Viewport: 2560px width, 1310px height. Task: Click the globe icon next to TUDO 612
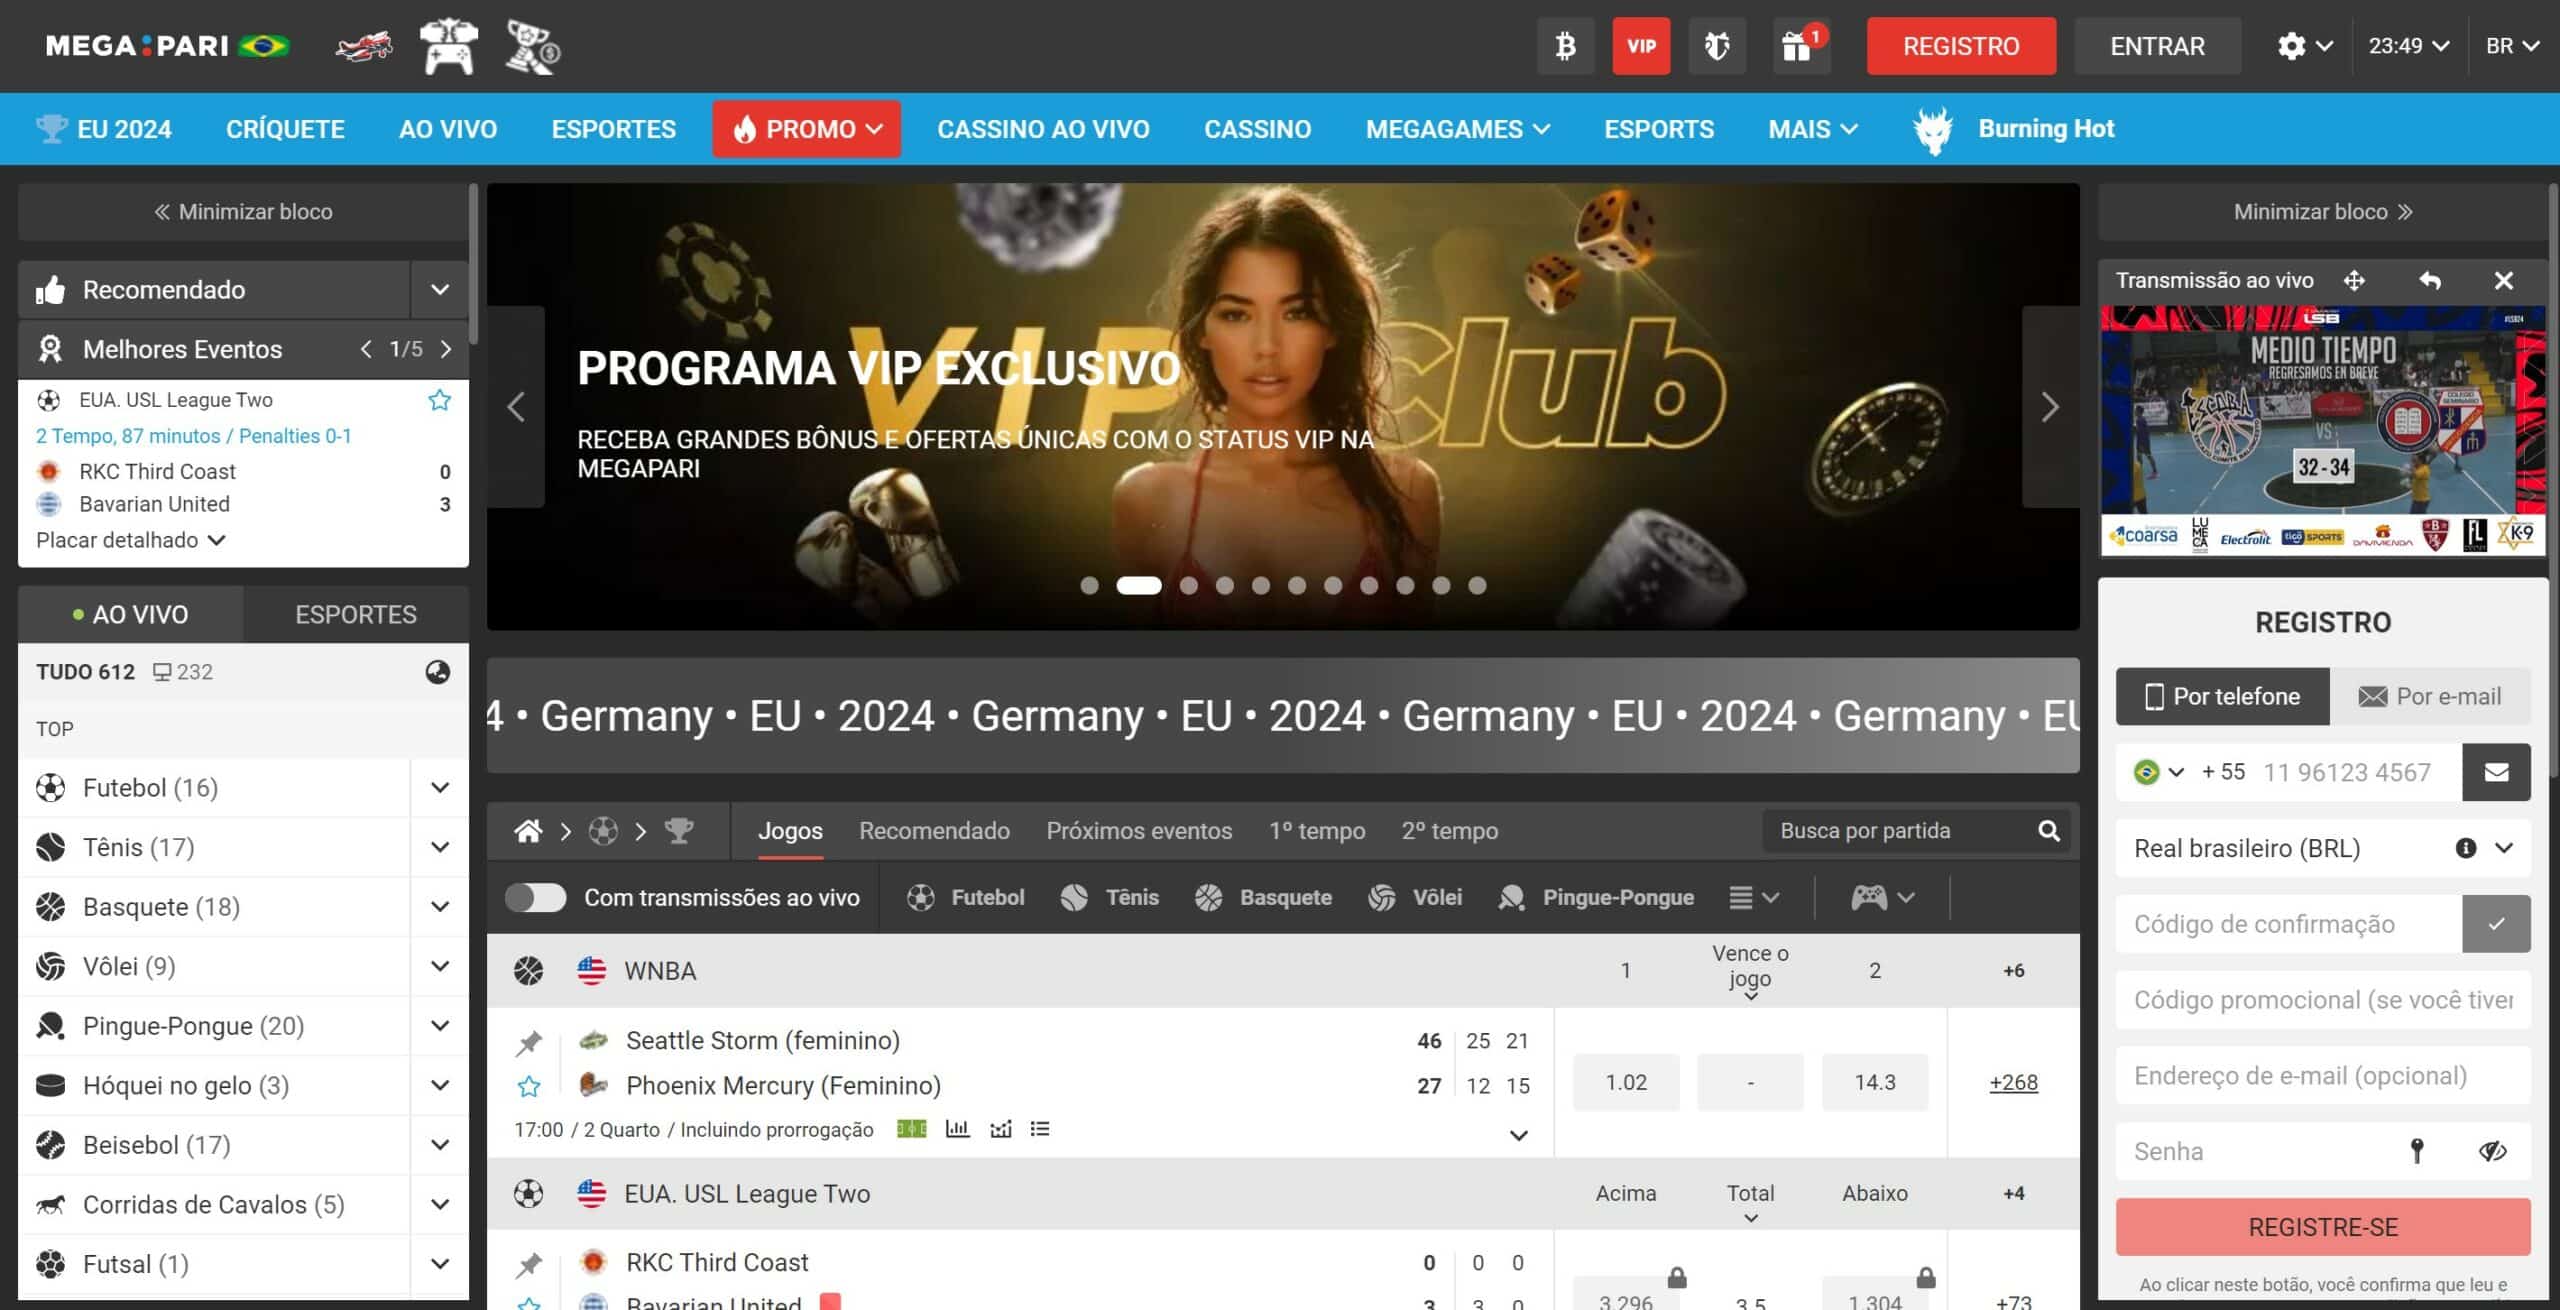tap(437, 672)
